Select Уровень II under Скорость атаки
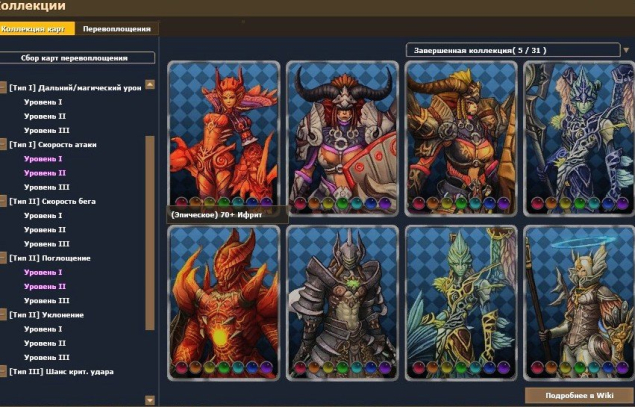 (x=44, y=173)
